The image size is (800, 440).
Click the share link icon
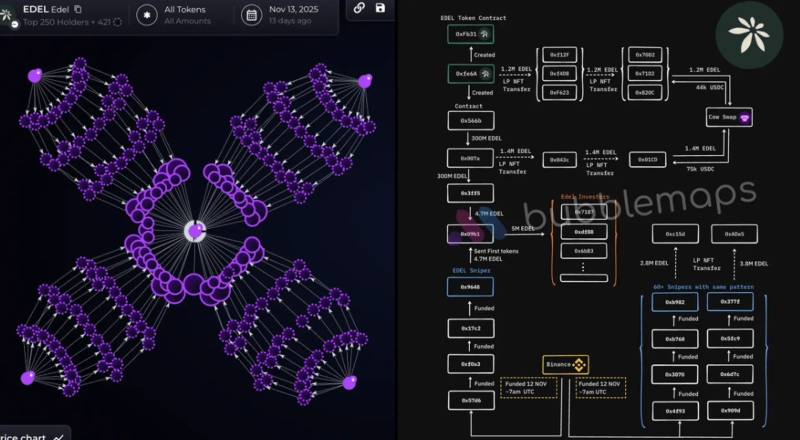358,8
